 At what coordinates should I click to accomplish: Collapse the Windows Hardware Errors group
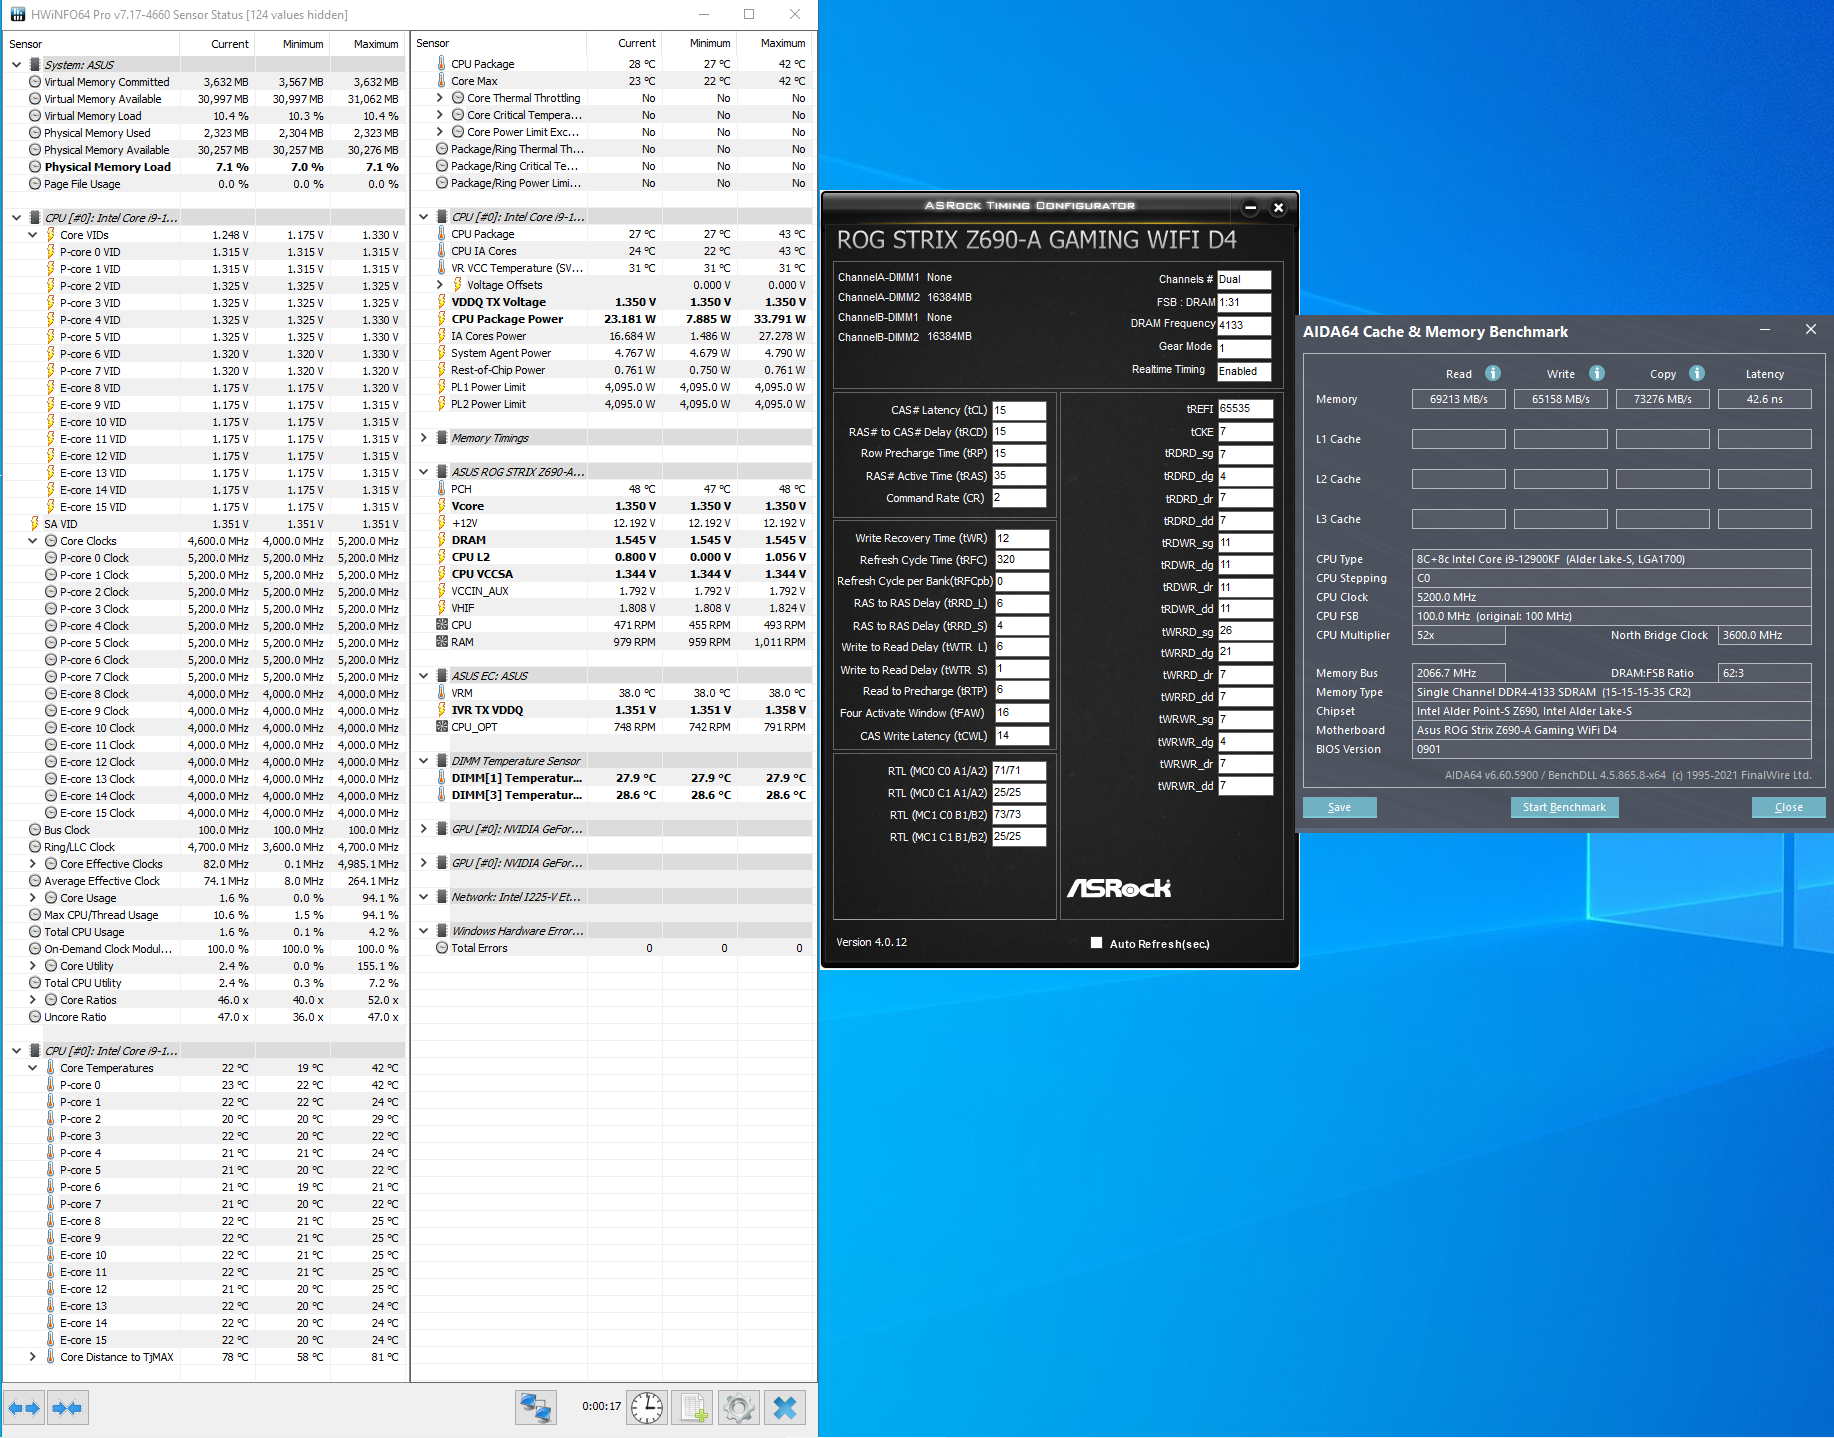coord(423,931)
